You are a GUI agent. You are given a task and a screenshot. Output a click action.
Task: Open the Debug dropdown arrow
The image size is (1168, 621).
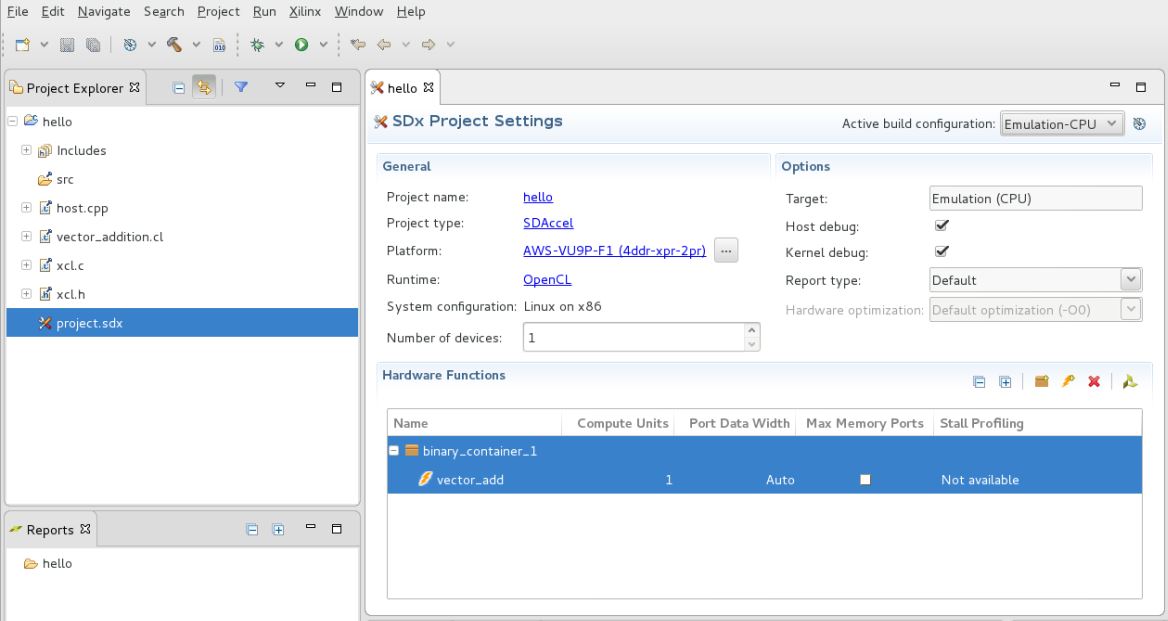[x=279, y=45]
